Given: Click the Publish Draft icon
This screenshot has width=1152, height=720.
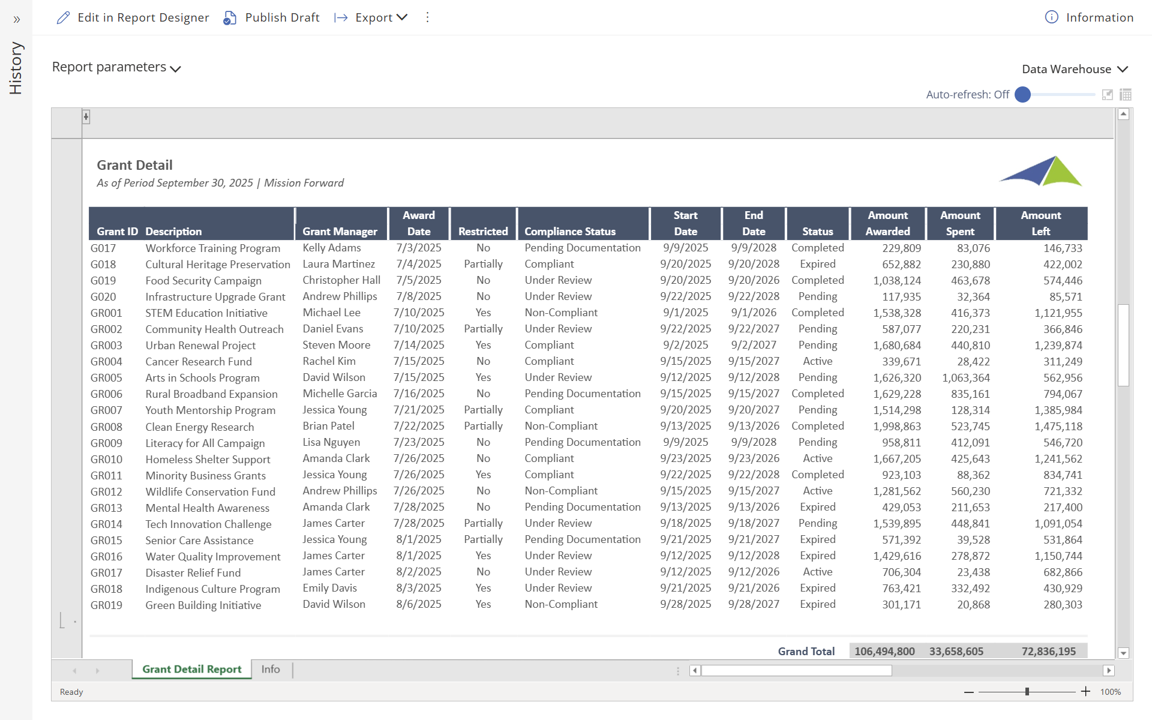Looking at the screenshot, I should click(230, 17).
